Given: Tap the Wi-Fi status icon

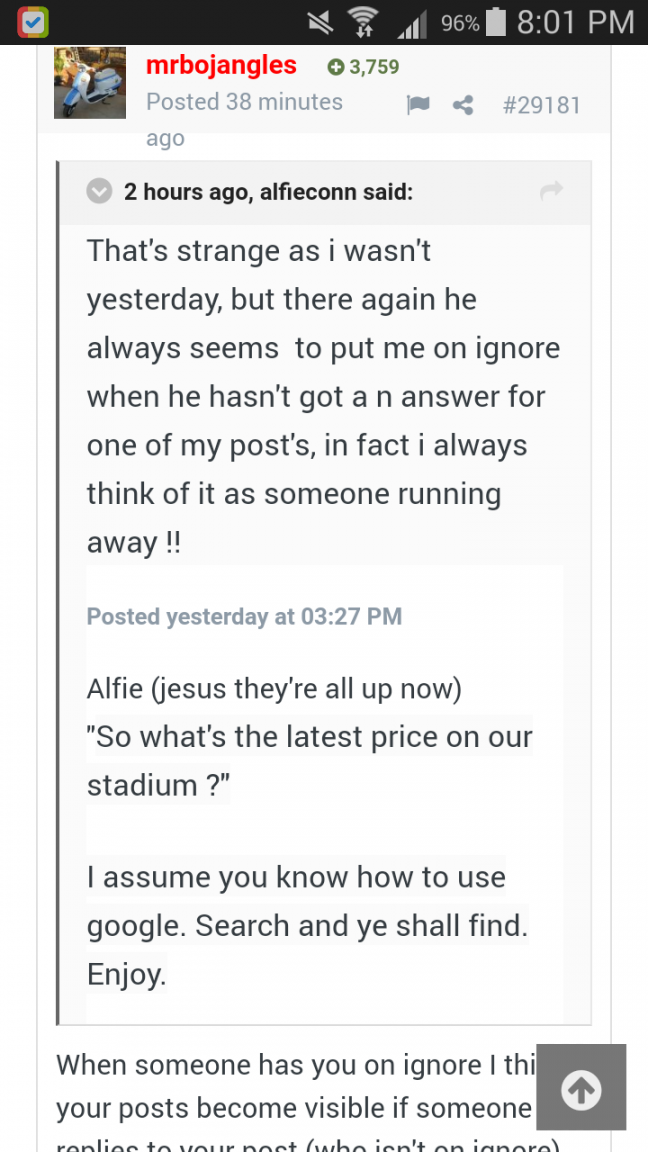Looking at the screenshot, I should [x=360, y=20].
